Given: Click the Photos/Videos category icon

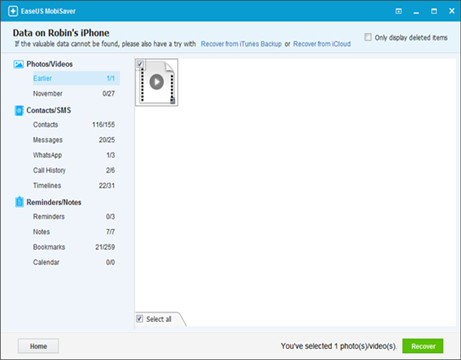Looking at the screenshot, I should click(x=19, y=64).
